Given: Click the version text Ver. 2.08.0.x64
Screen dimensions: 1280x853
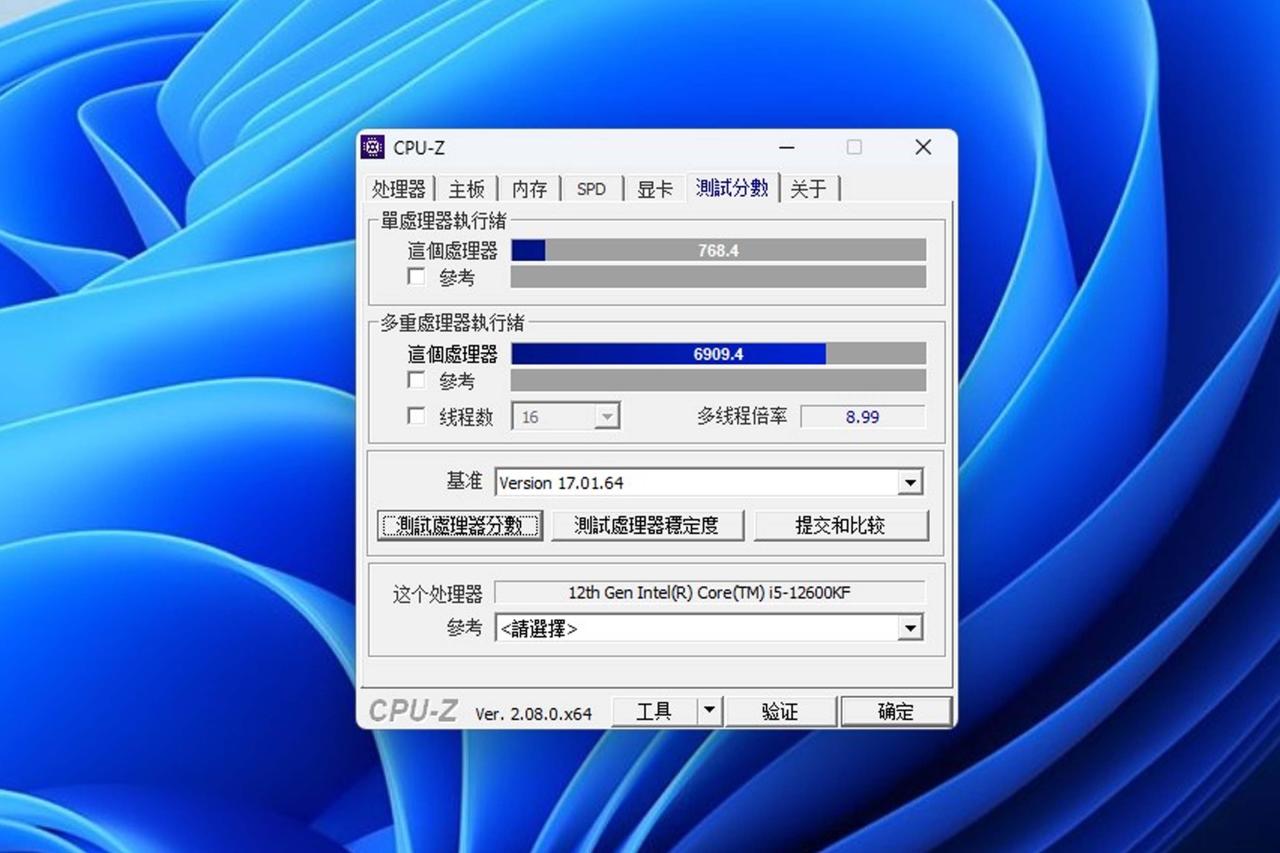Looking at the screenshot, I should 533,713.
